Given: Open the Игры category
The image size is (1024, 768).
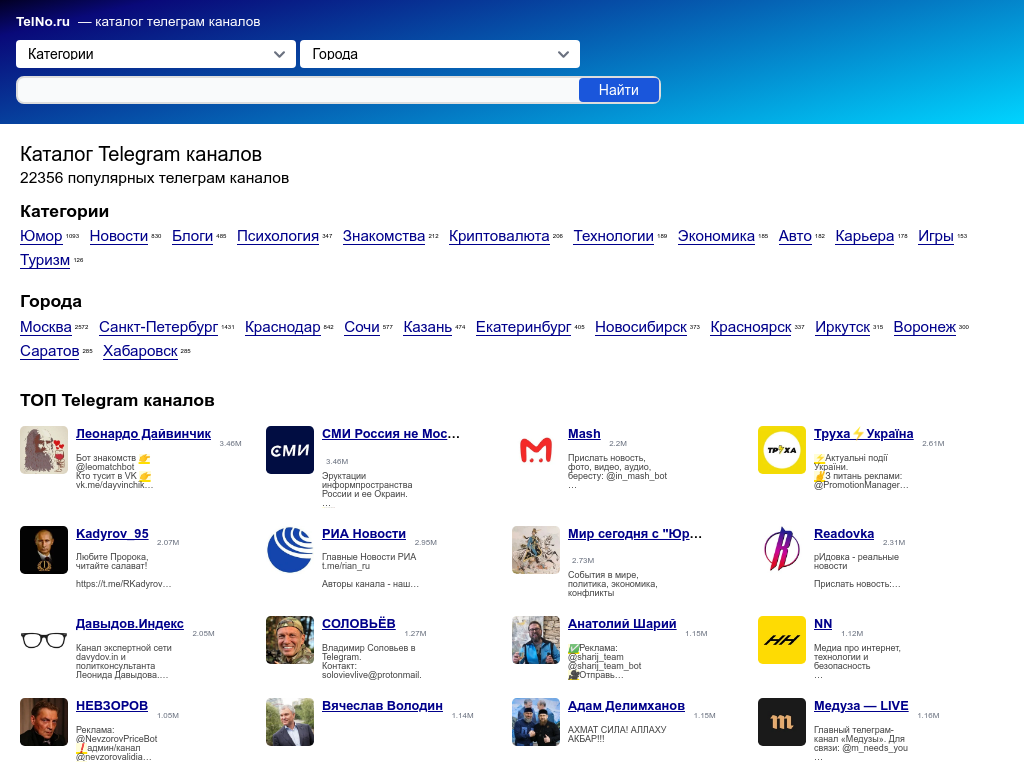Looking at the screenshot, I should pos(936,236).
